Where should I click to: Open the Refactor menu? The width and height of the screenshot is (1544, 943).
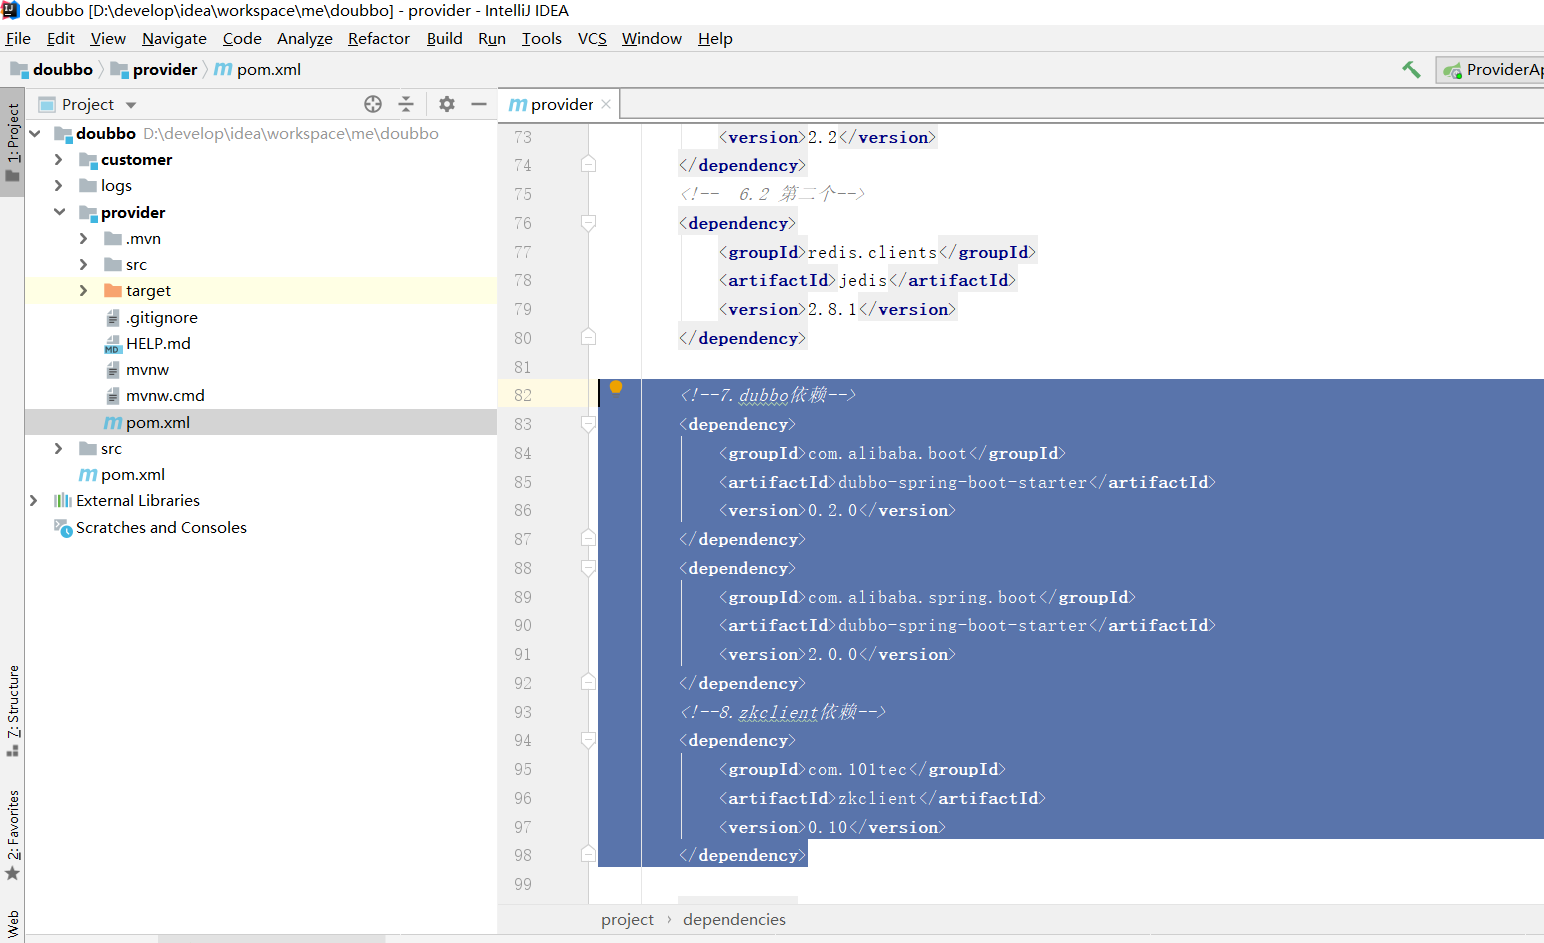379,38
